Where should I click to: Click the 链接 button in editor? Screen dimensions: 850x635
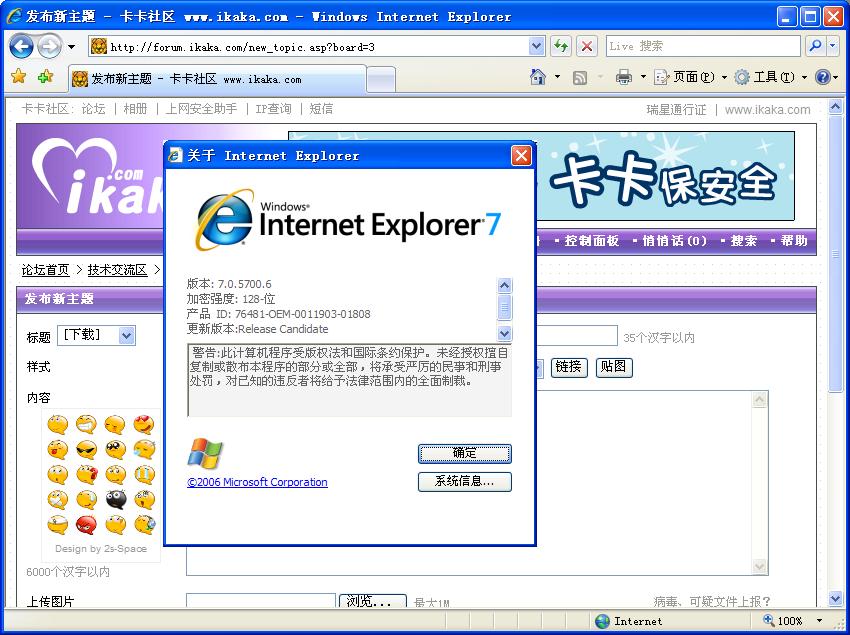569,367
